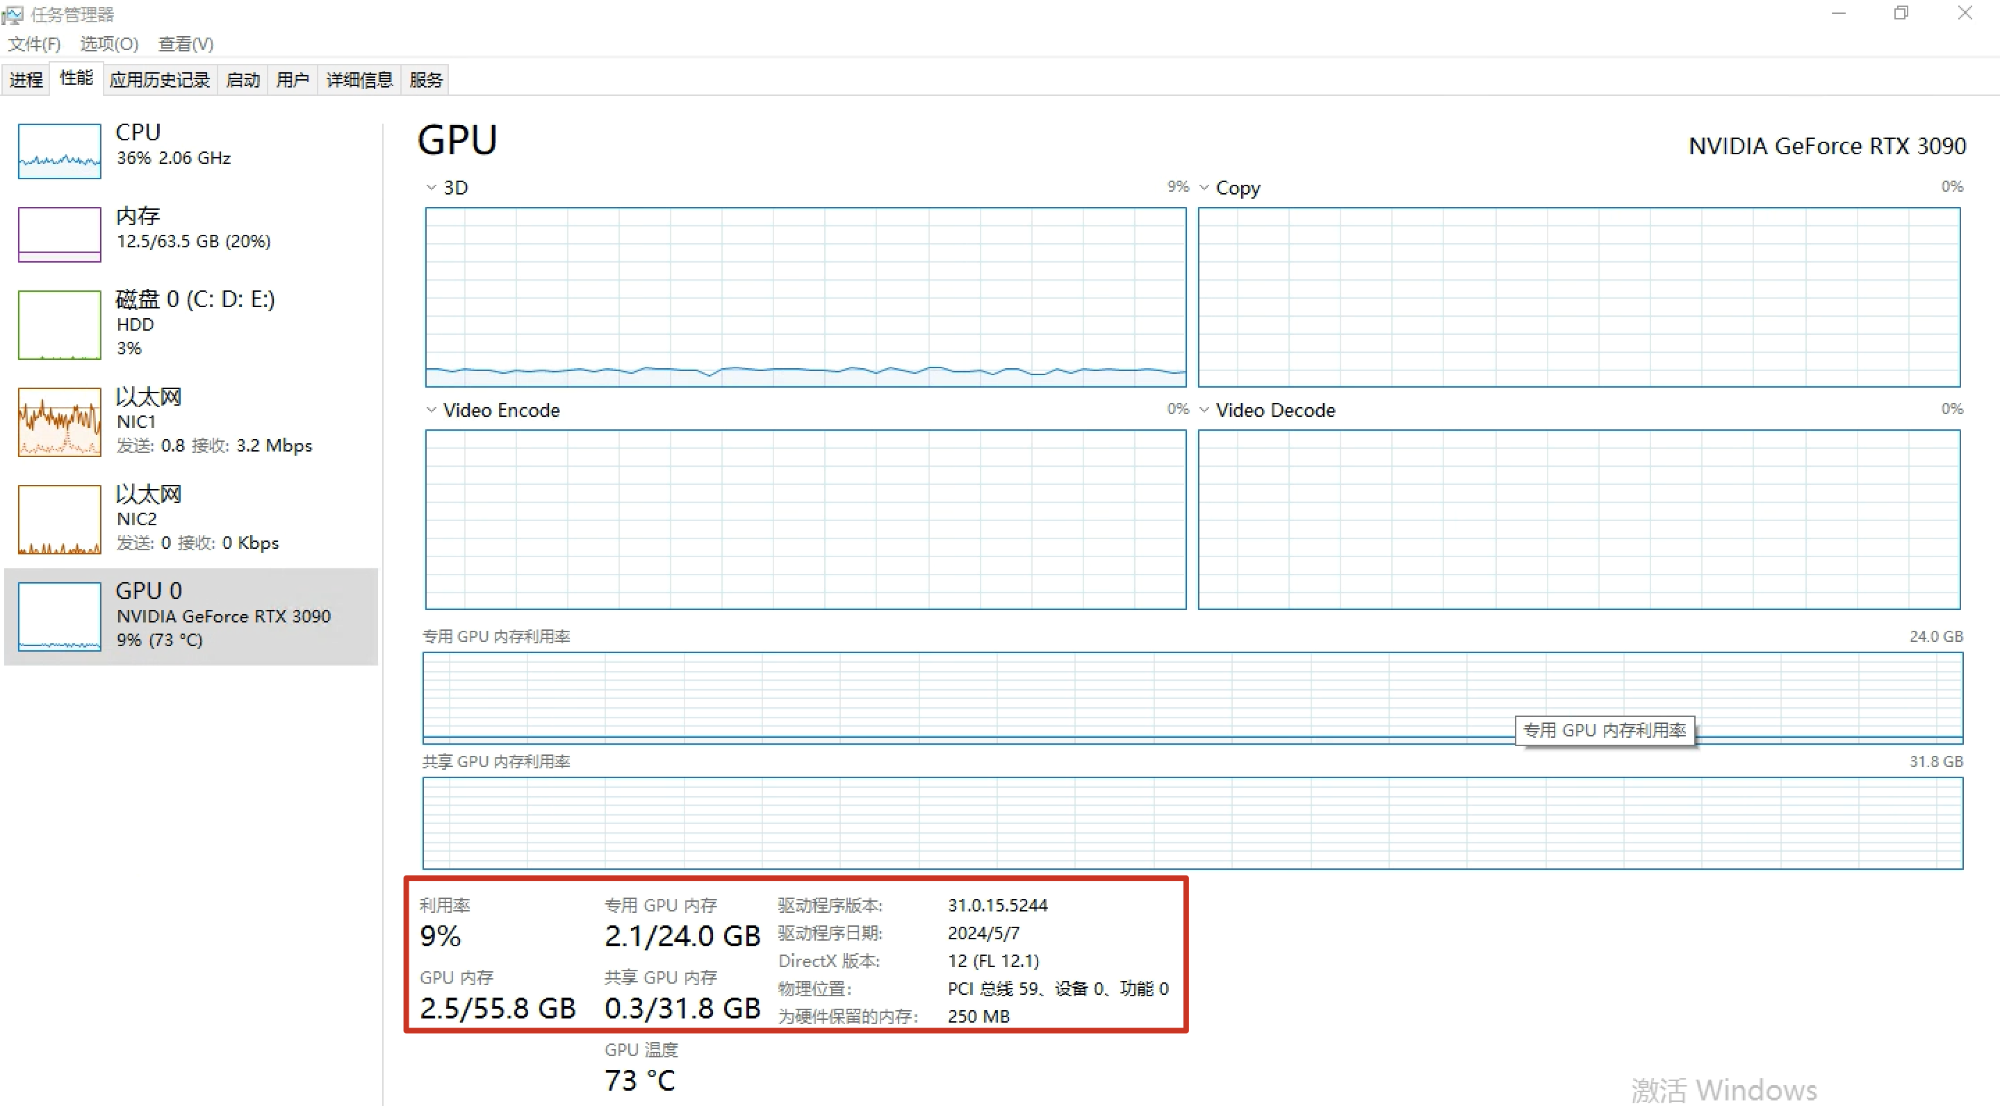Screen dimensions: 2000x1106
Task: Open the 查看(V) menu
Action: pos(186,44)
